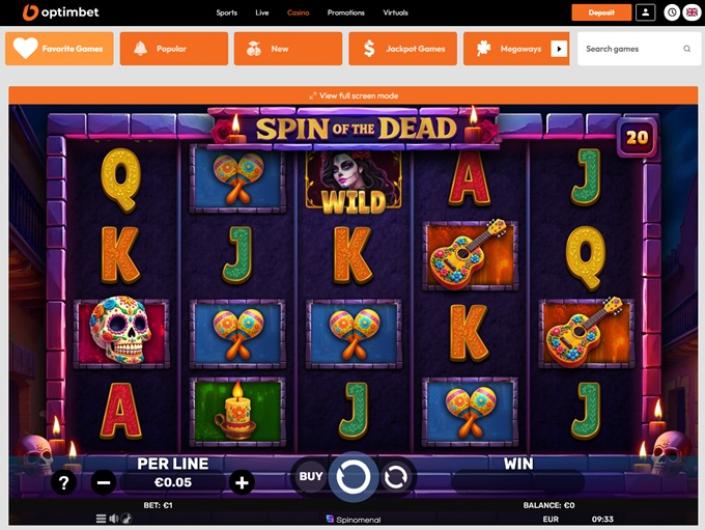The height and width of the screenshot is (530, 705).
Task: Open the BUY feature
Action: [x=311, y=476]
